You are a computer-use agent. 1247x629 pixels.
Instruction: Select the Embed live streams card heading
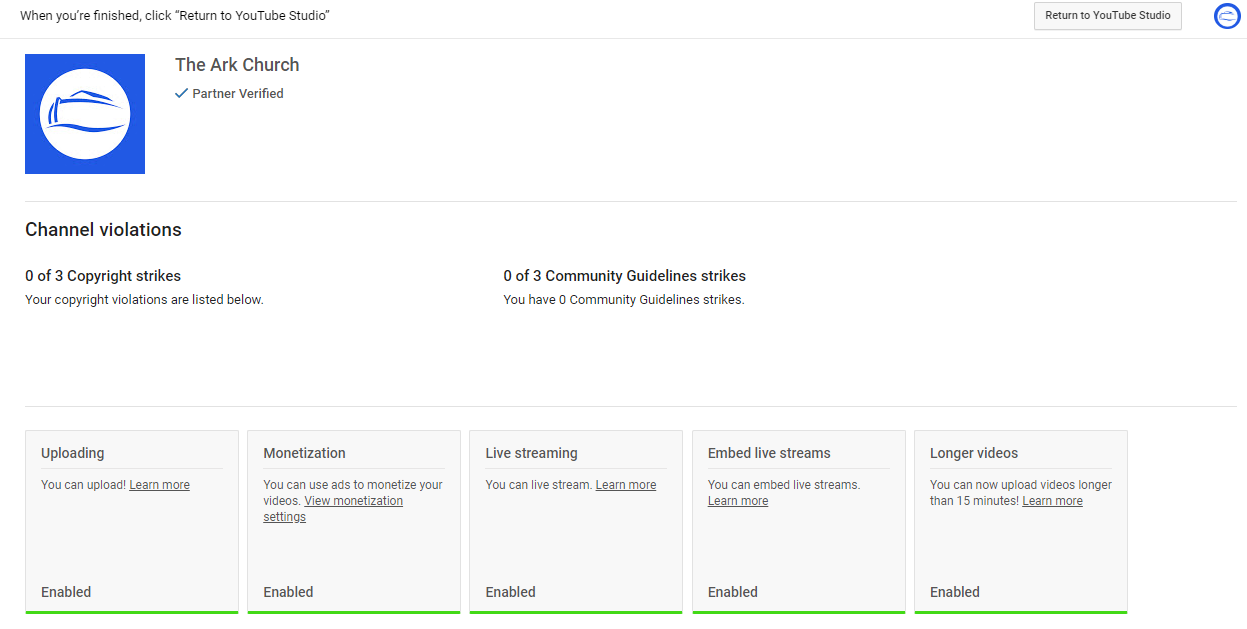point(769,453)
